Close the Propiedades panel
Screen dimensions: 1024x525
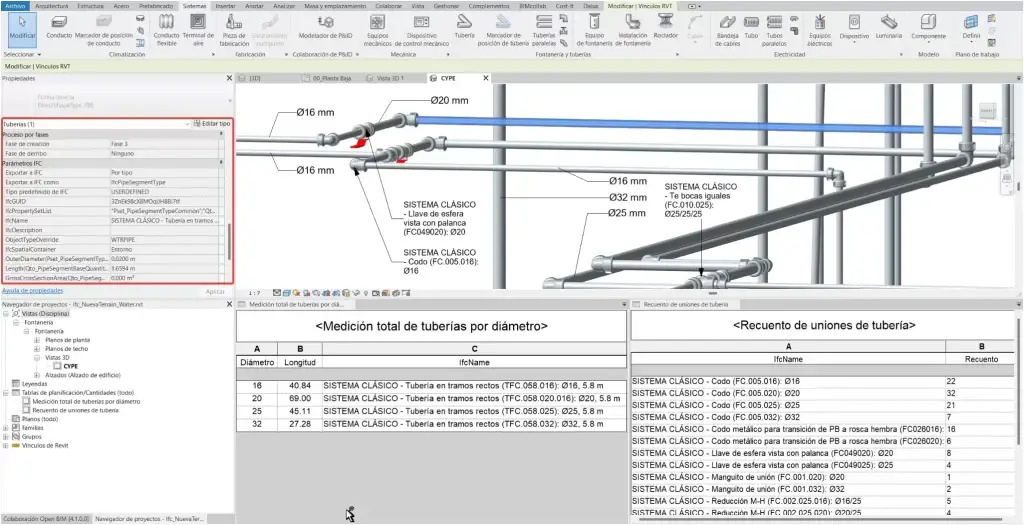[x=229, y=78]
